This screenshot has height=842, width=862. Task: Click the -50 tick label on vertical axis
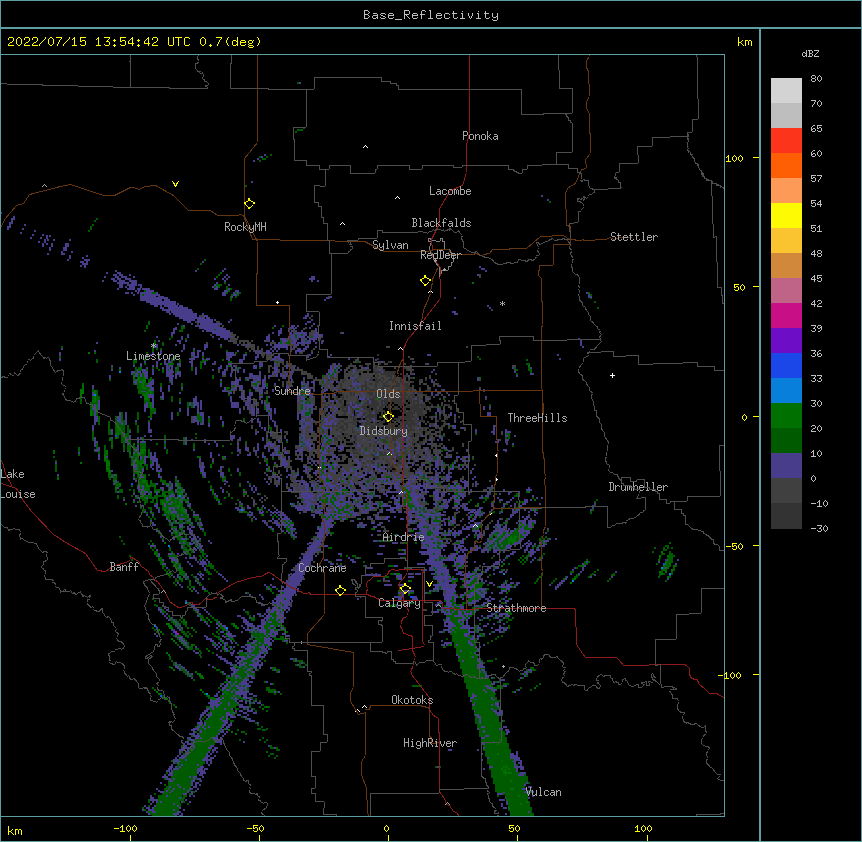(736, 546)
